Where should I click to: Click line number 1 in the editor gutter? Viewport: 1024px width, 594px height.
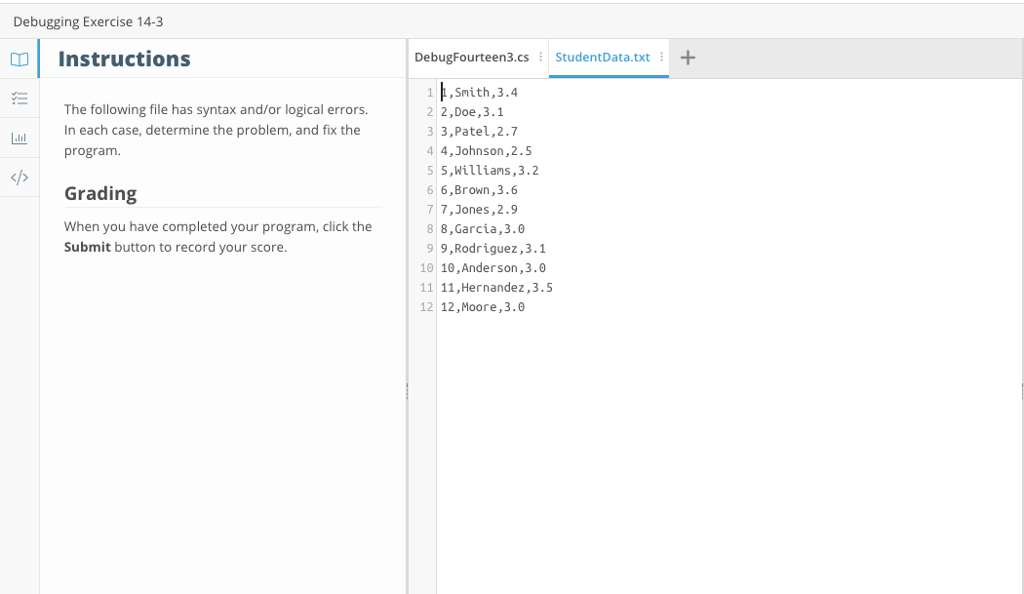tap(428, 91)
